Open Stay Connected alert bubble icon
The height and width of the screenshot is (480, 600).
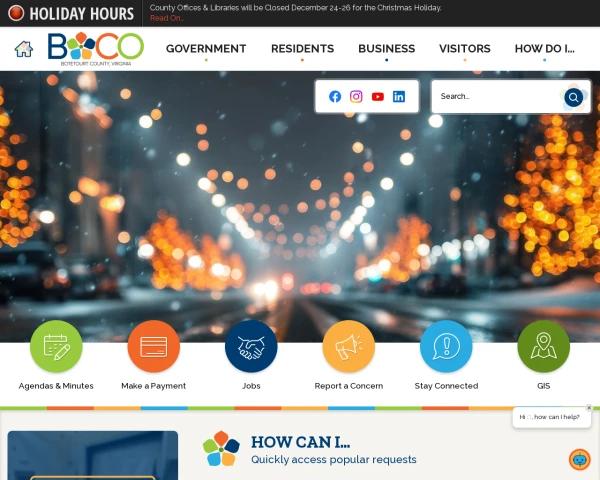click(446, 346)
